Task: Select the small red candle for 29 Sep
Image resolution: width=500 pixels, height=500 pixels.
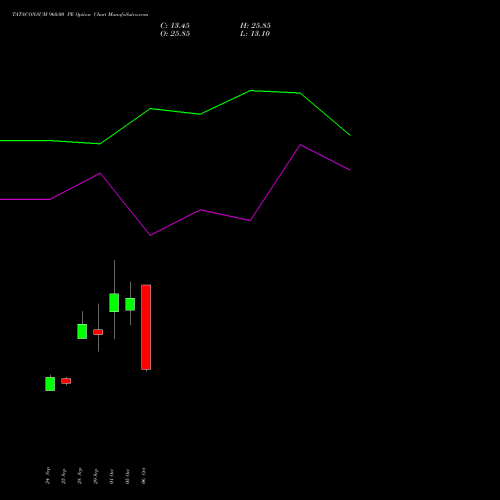Action: pyautogui.click(x=98, y=332)
